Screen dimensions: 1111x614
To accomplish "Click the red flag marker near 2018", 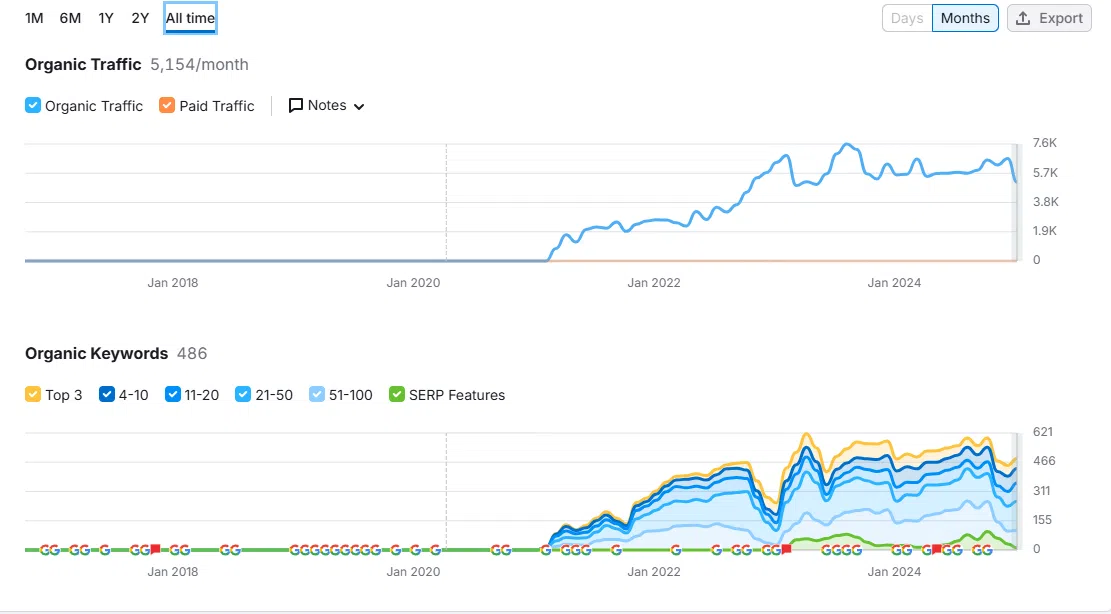I will 155,549.
